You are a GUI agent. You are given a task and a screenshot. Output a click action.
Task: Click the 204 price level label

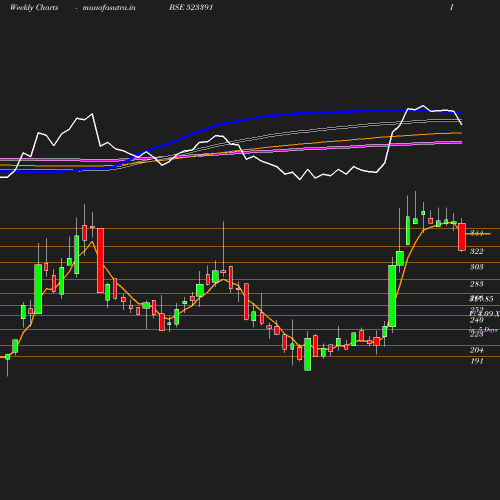477,350
